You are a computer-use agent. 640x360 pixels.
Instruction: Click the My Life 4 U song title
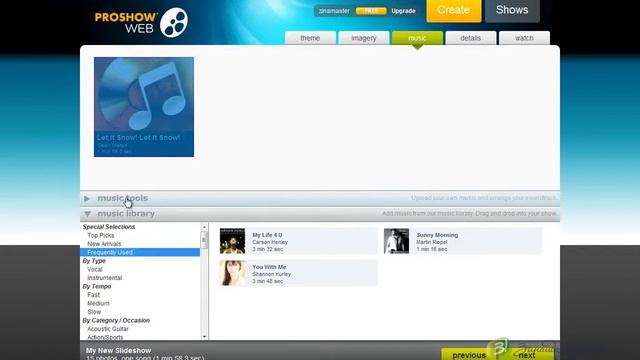267,235
